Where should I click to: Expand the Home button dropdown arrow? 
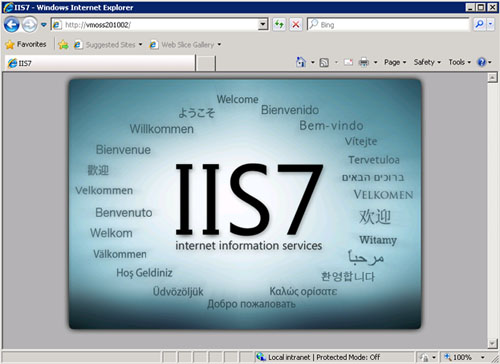click(x=313, y=62)
